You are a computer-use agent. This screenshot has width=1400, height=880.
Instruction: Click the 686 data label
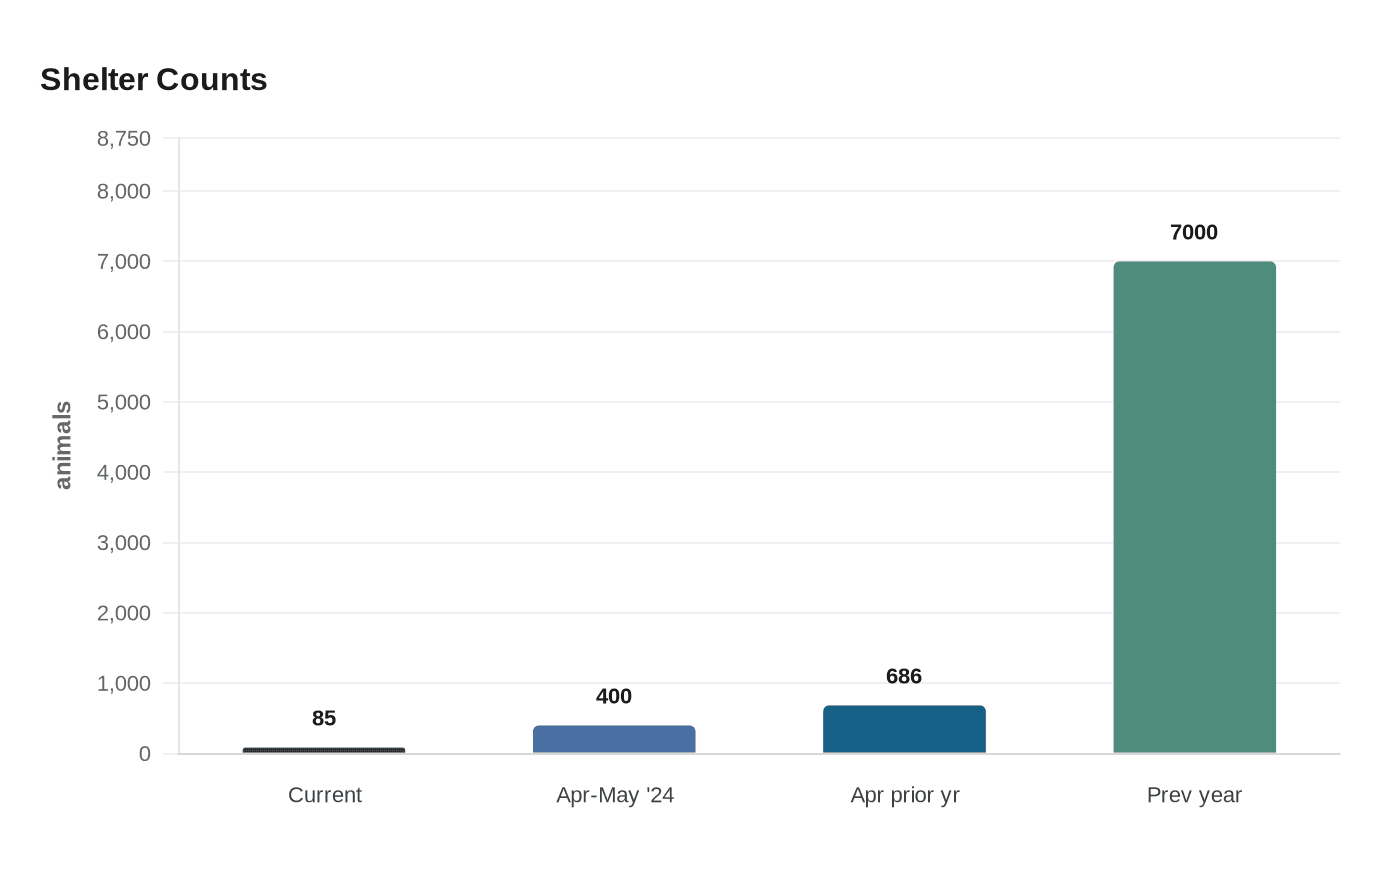(x=904, y=677)
